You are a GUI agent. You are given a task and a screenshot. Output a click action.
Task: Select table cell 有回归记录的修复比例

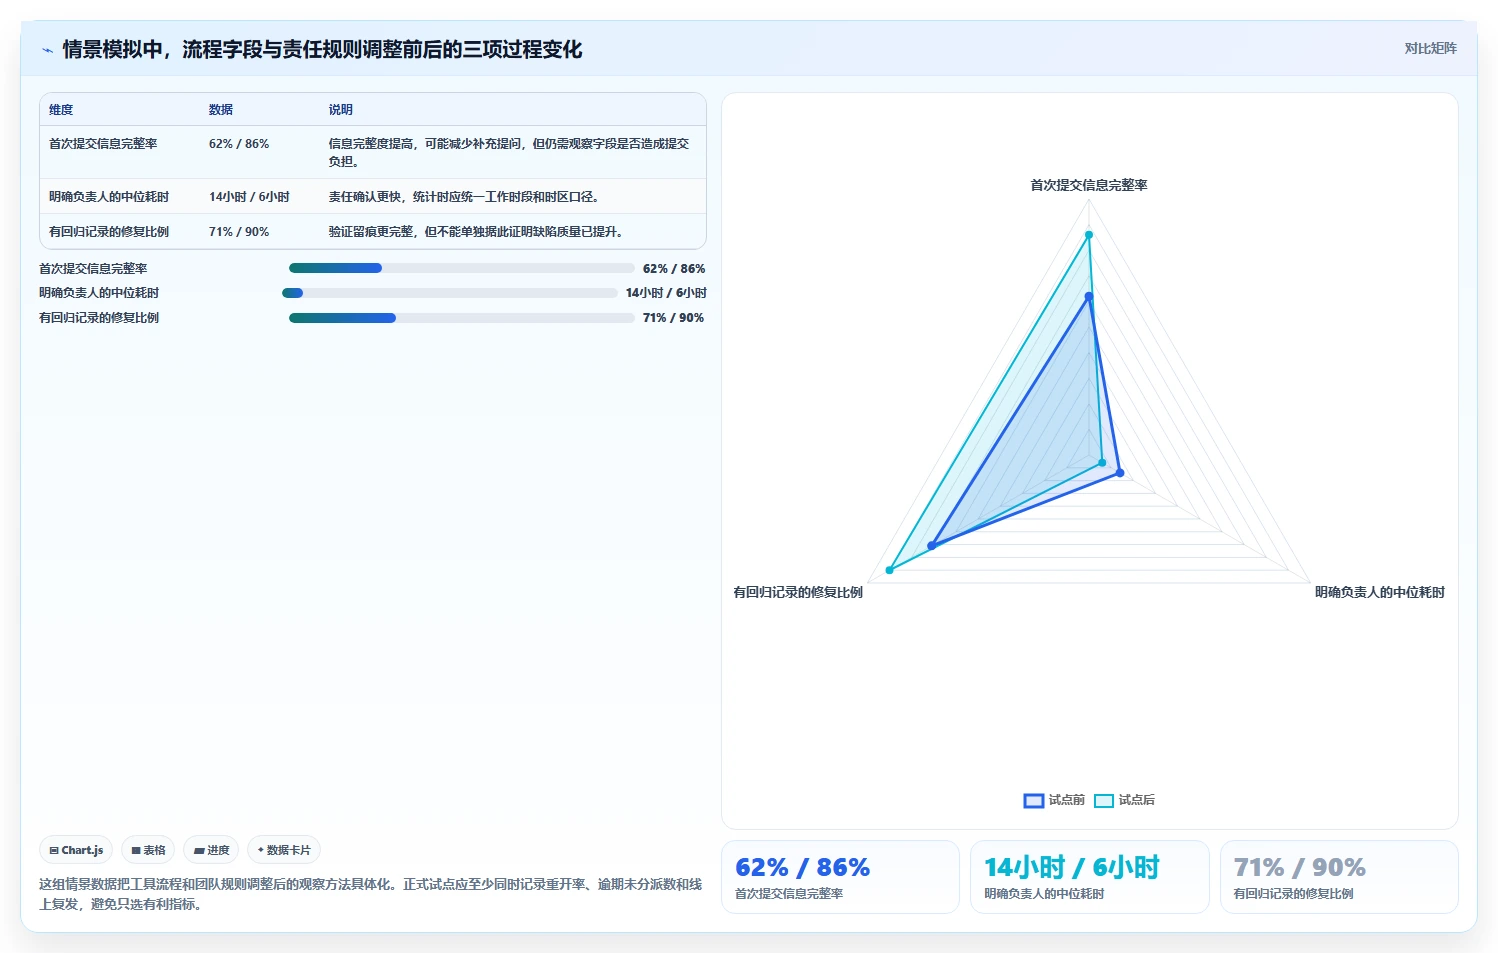point(109,232)
